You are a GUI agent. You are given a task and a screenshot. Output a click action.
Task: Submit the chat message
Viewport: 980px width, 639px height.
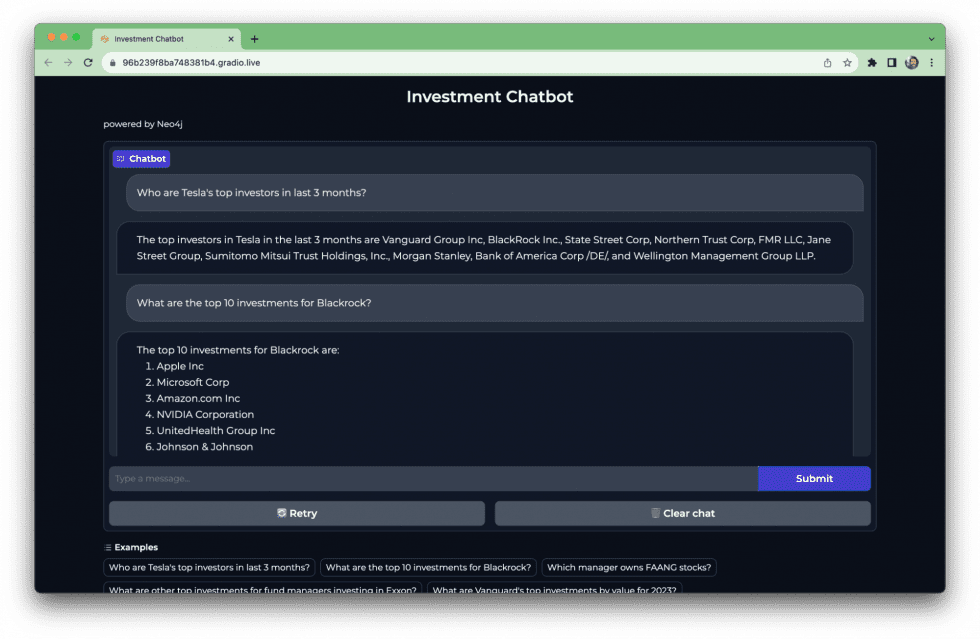813,478
